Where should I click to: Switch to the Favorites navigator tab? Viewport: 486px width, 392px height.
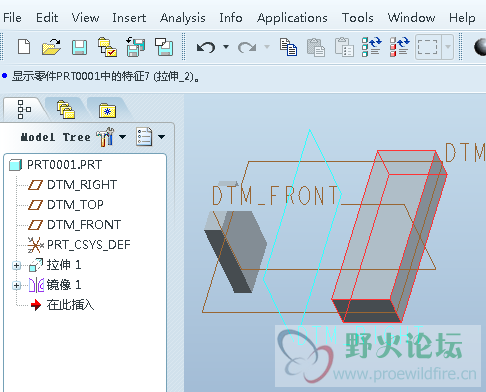click(107, 110)
